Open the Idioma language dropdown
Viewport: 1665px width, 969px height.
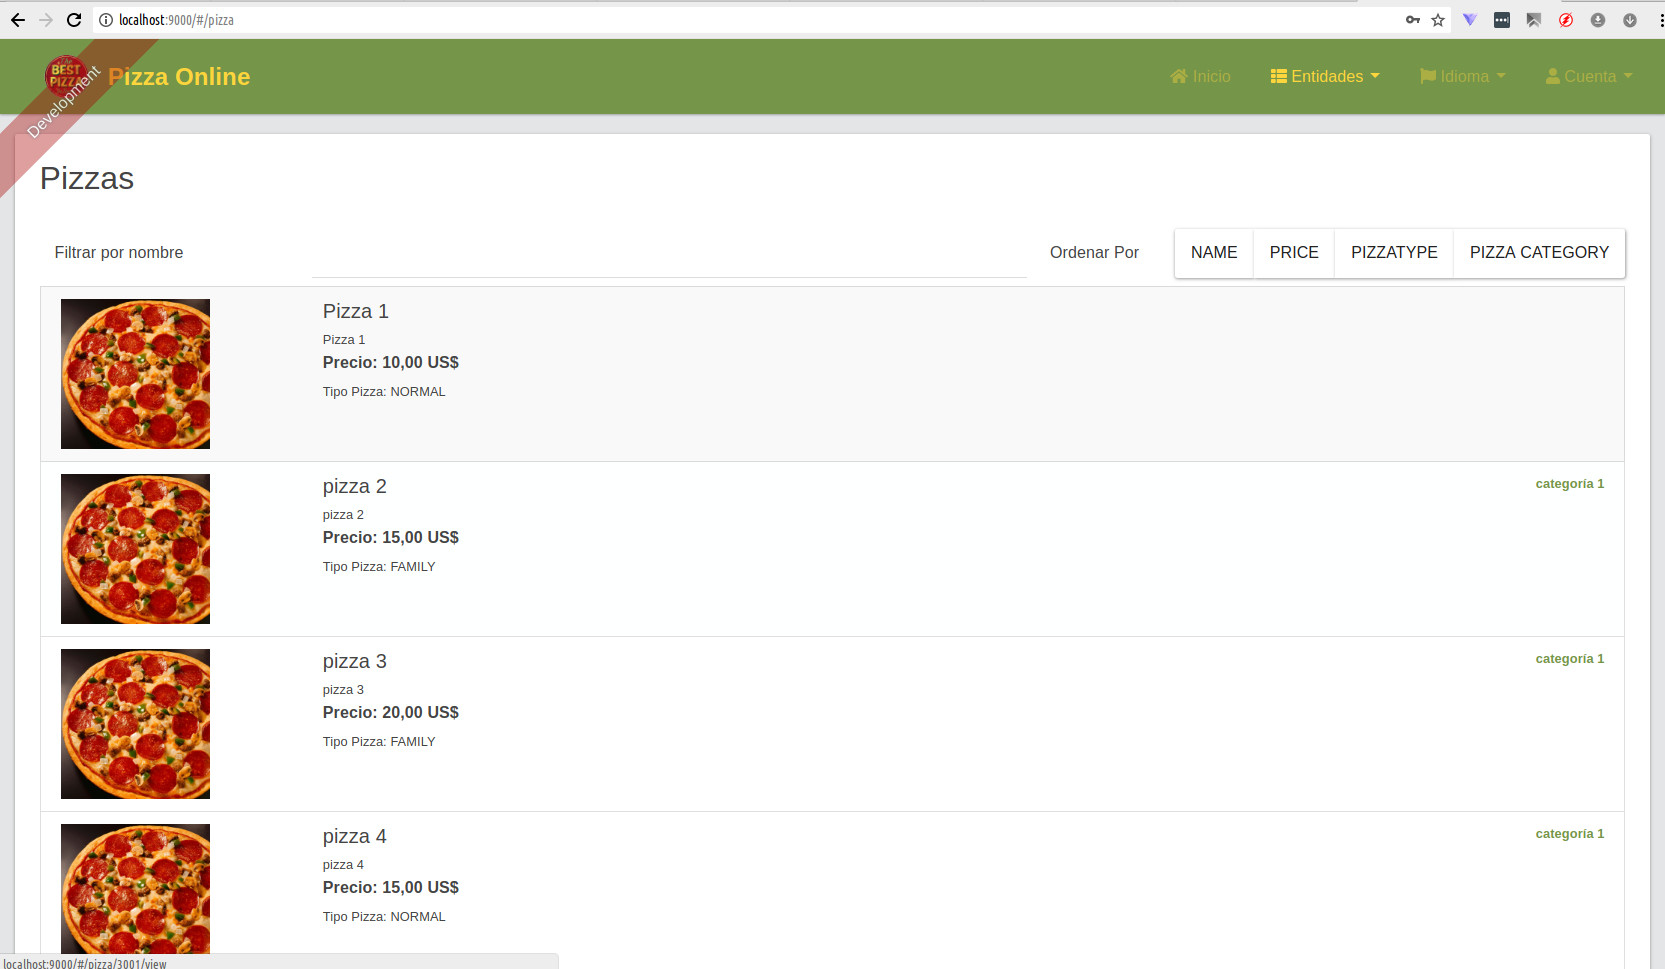point(1462,76)
